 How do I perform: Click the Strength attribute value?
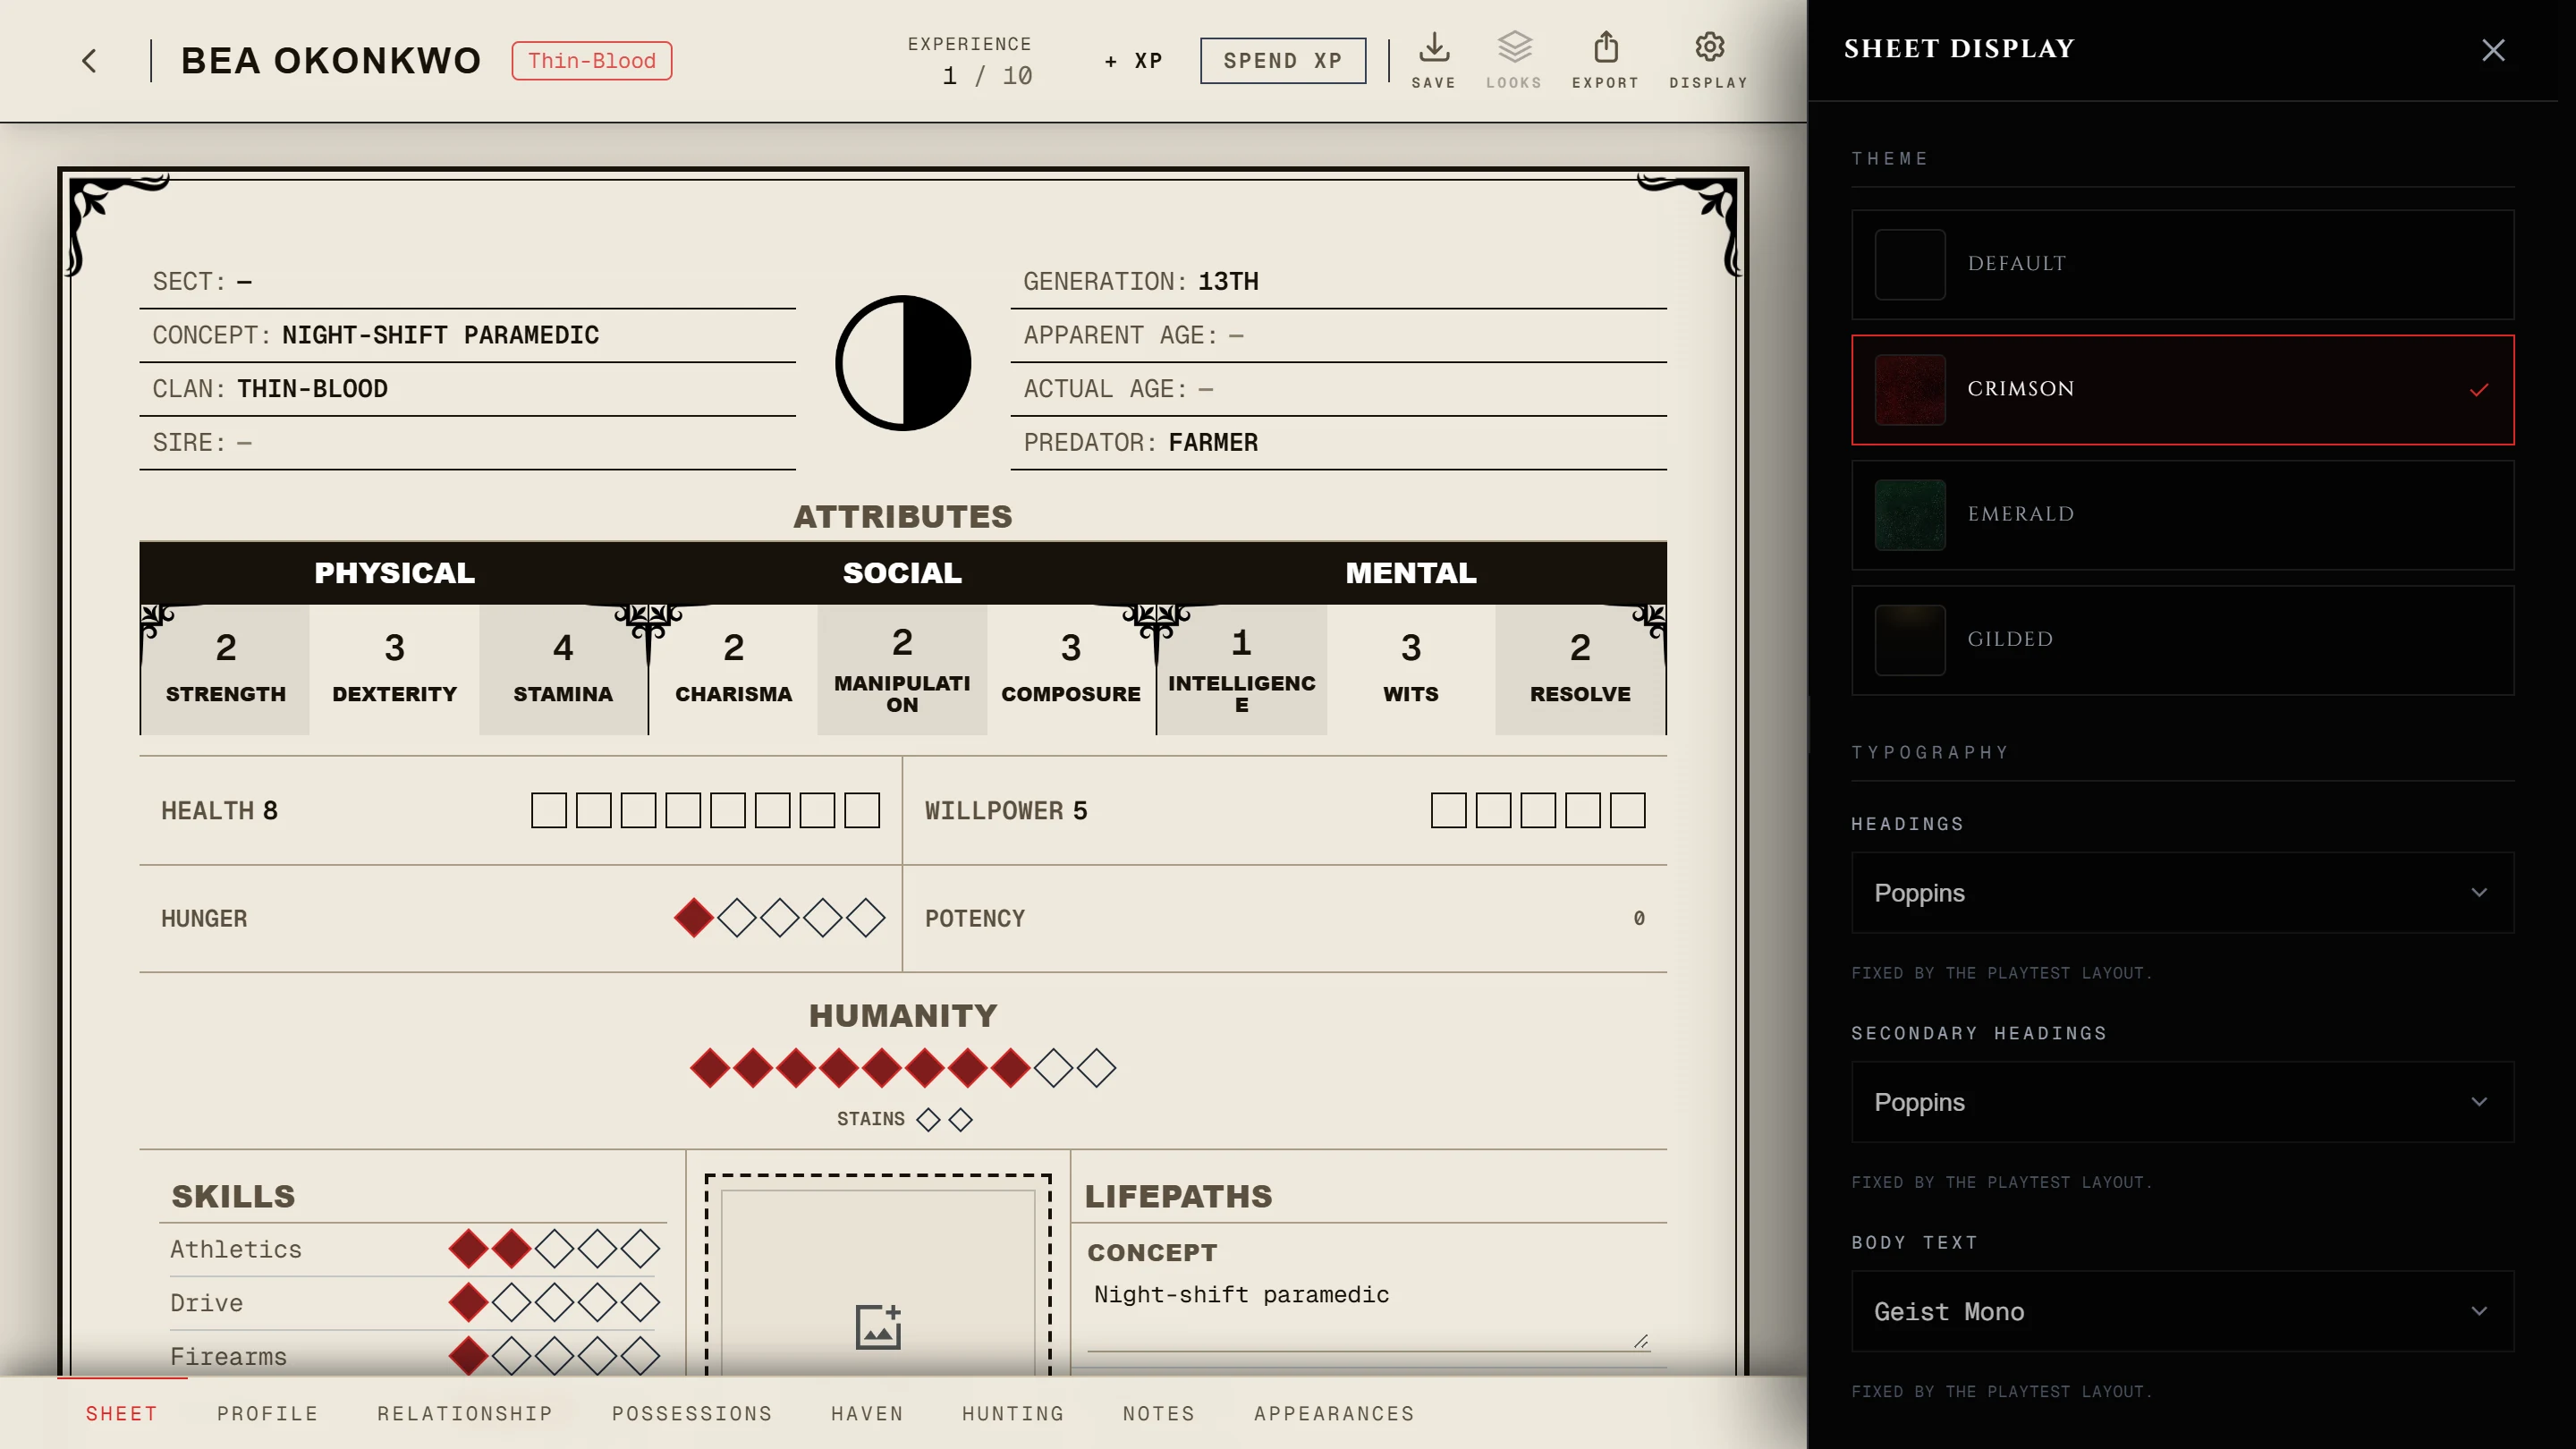coord(226,648)
